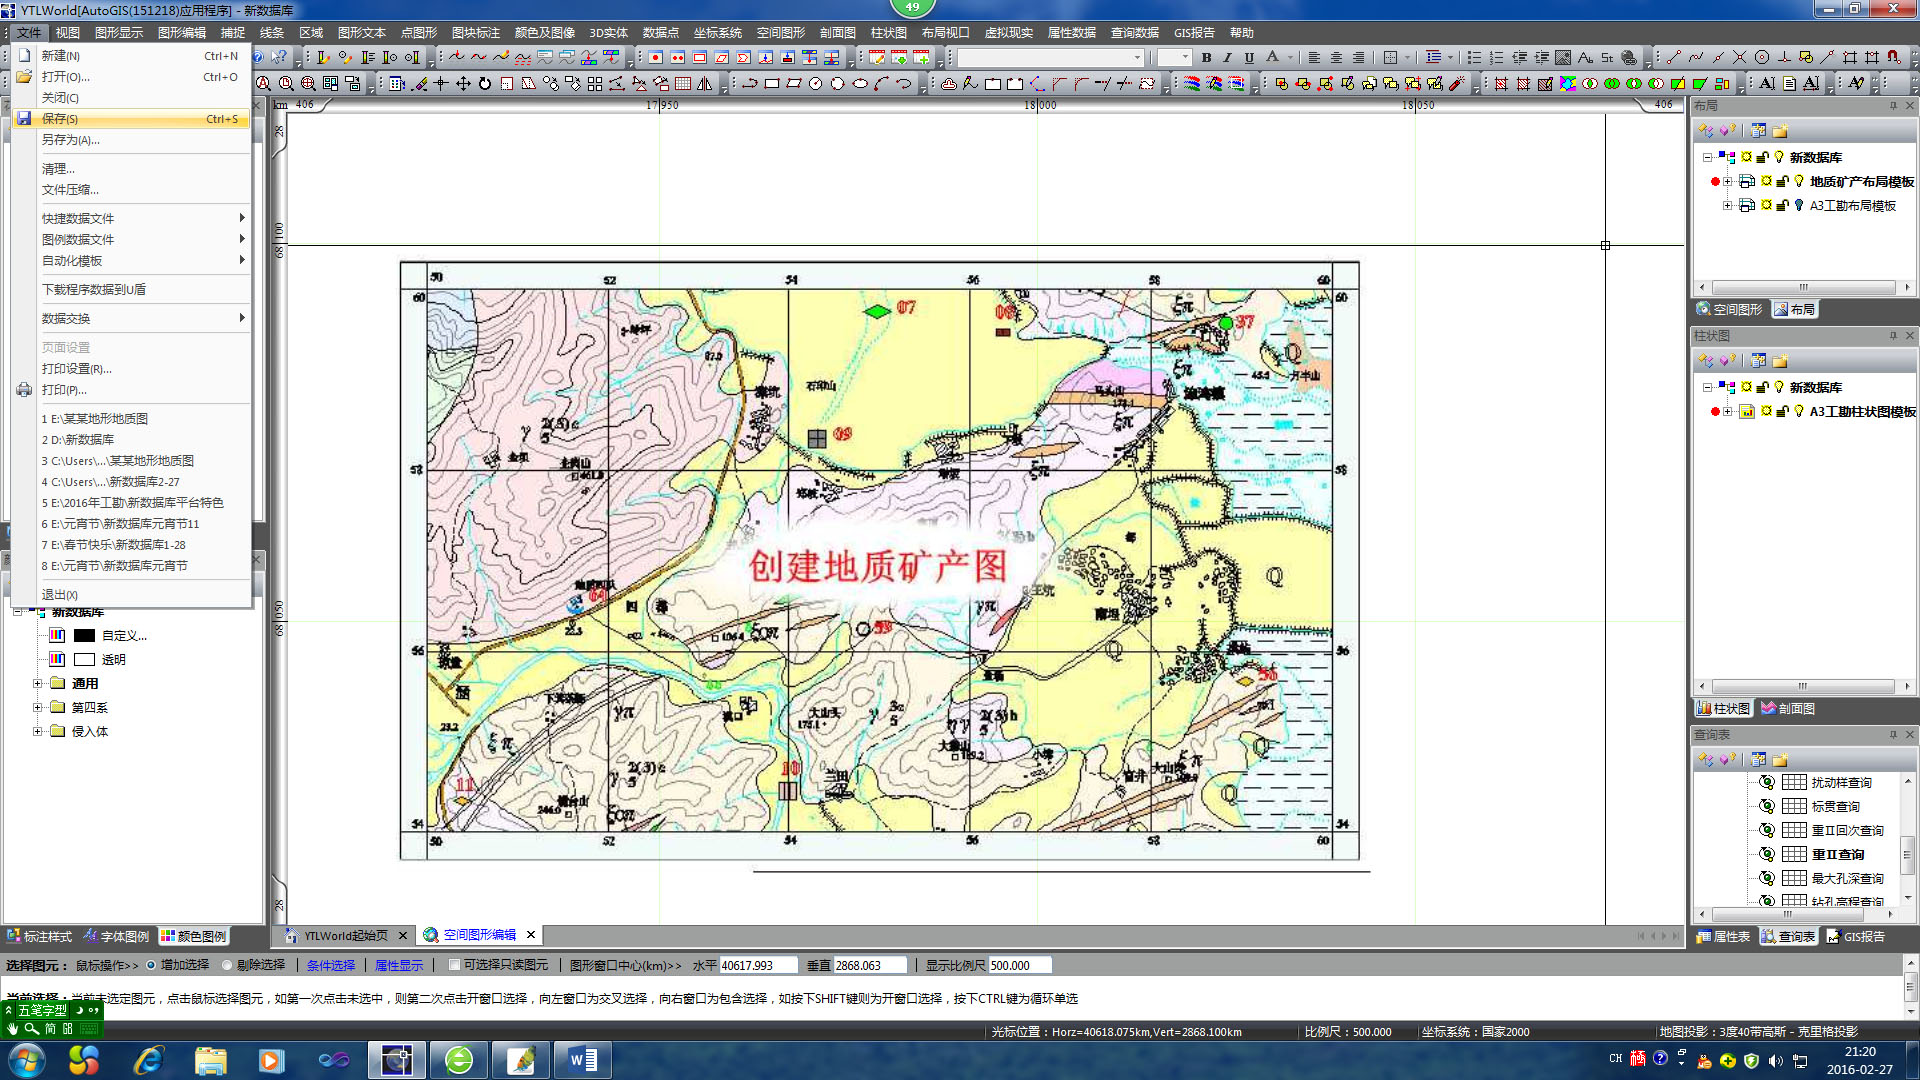Click the firecracker explode tool icon
This screenshot has width=1920, height=1080.
(x=1457, y=84)
